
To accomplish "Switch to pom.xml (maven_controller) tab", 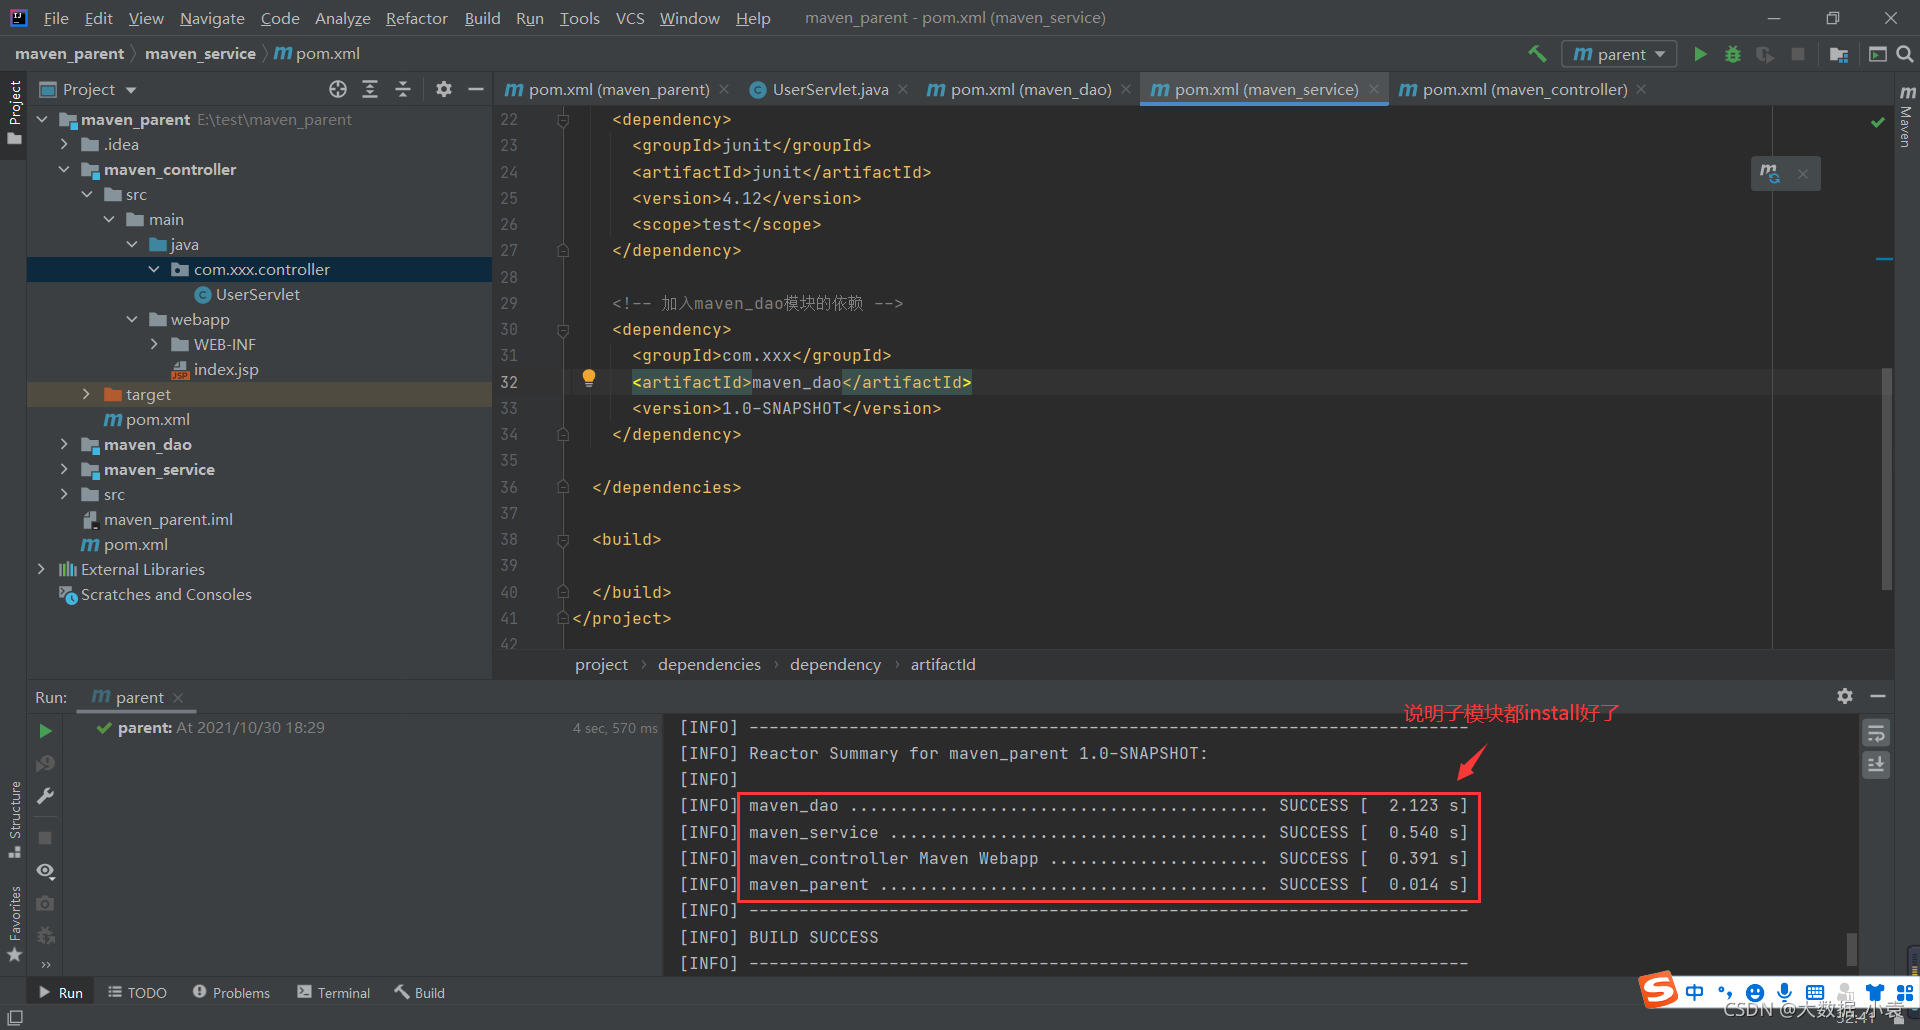I will [x=1524, y=90].
